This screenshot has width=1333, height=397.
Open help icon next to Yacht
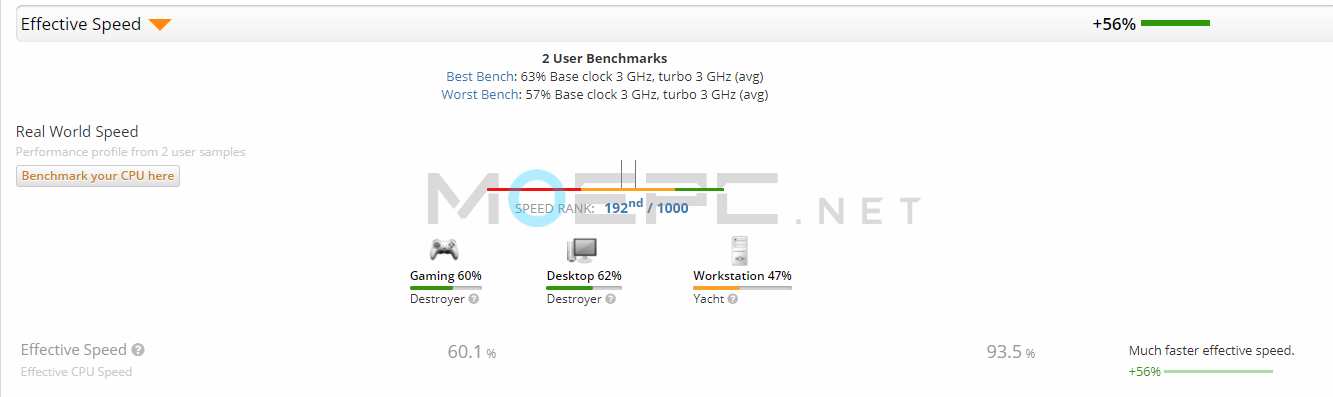733,299
